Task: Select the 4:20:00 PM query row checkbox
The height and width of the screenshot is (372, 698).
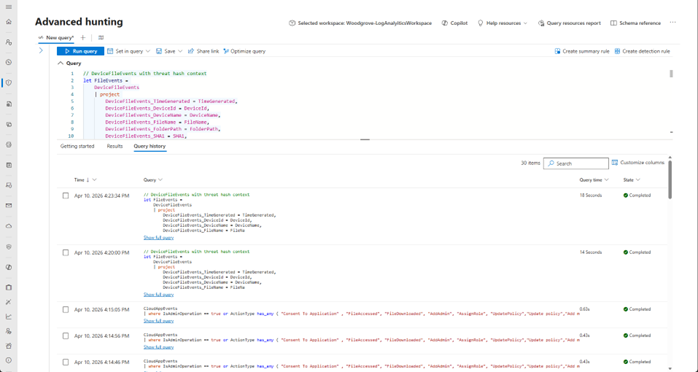Action: (x=65, y=252)
